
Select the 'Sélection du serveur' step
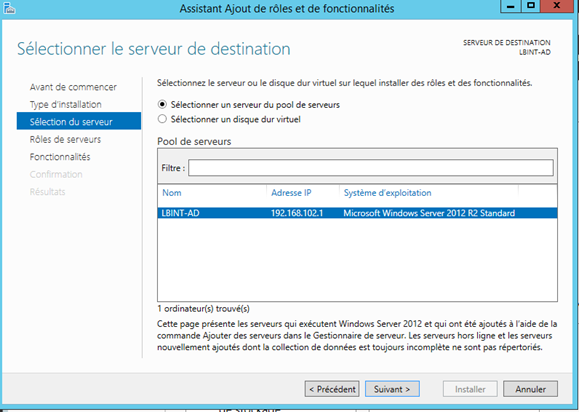point(79,121)
